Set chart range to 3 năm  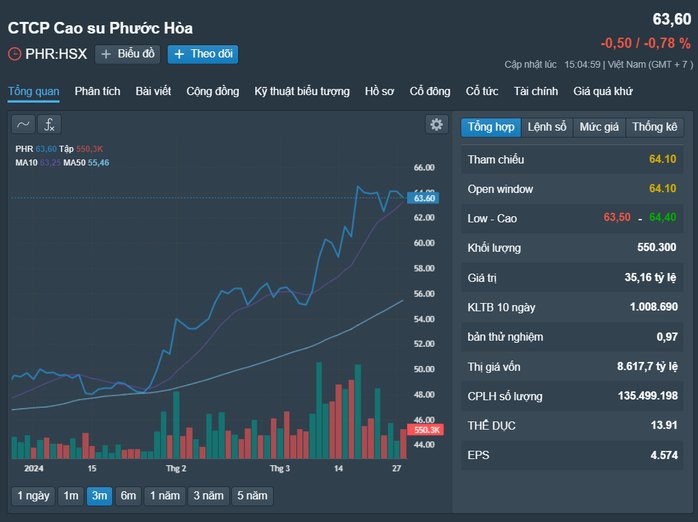(x=208, y=496)
